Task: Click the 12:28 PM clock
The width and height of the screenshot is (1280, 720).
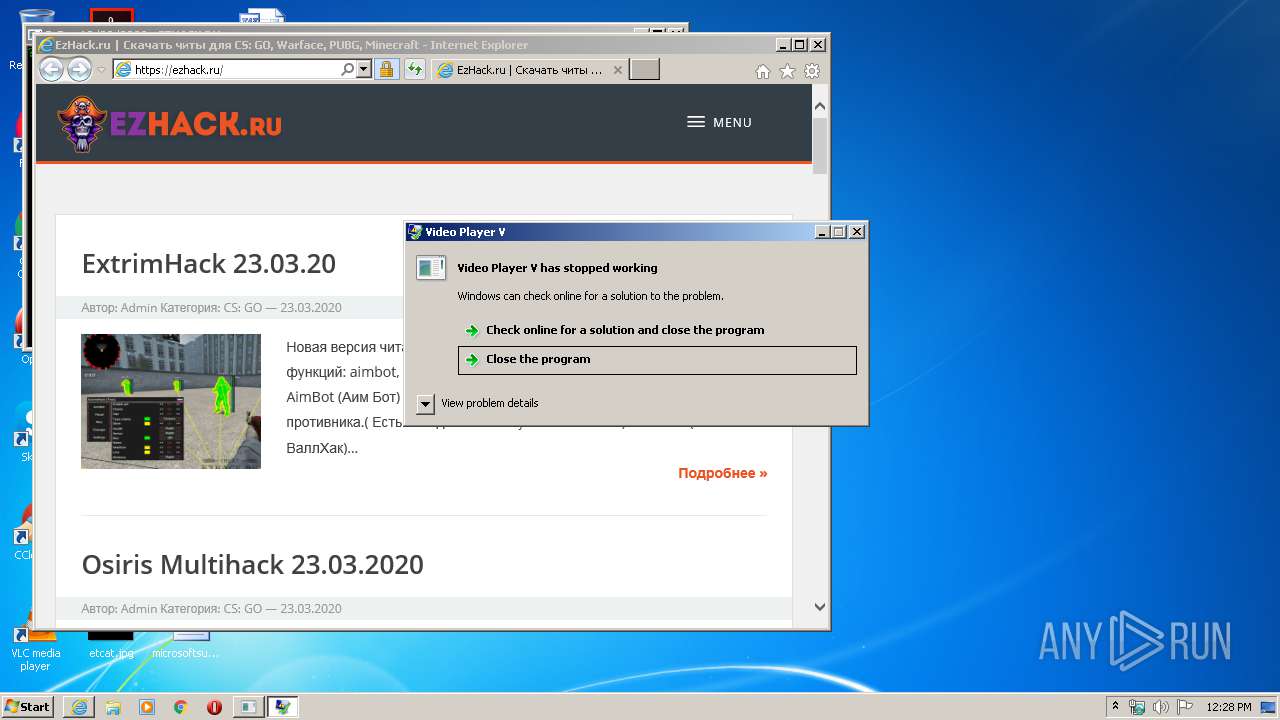Action: point(1229,707)
